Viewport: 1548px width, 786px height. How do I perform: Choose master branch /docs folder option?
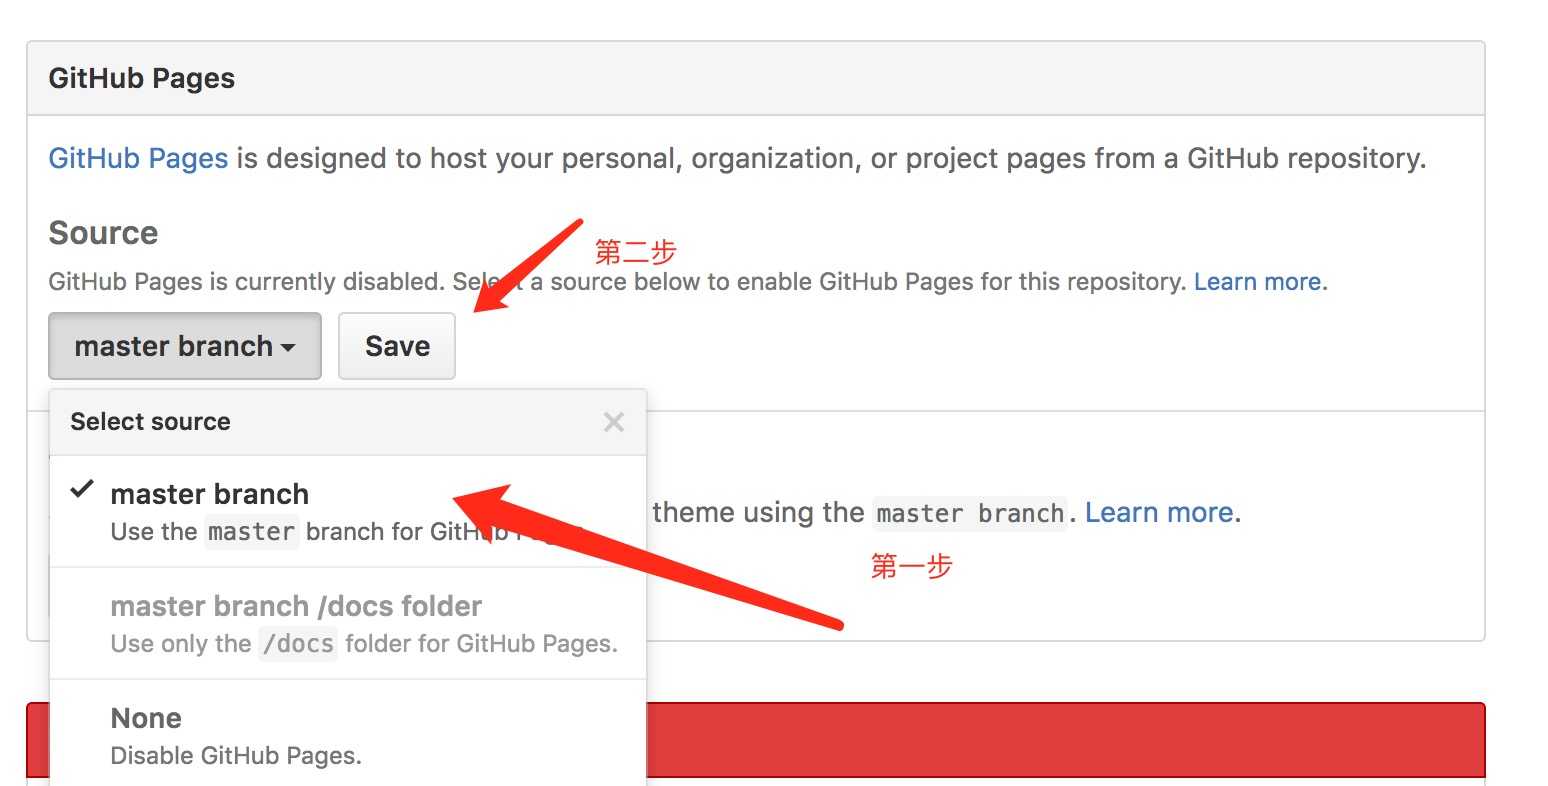(x=296, y=606)
